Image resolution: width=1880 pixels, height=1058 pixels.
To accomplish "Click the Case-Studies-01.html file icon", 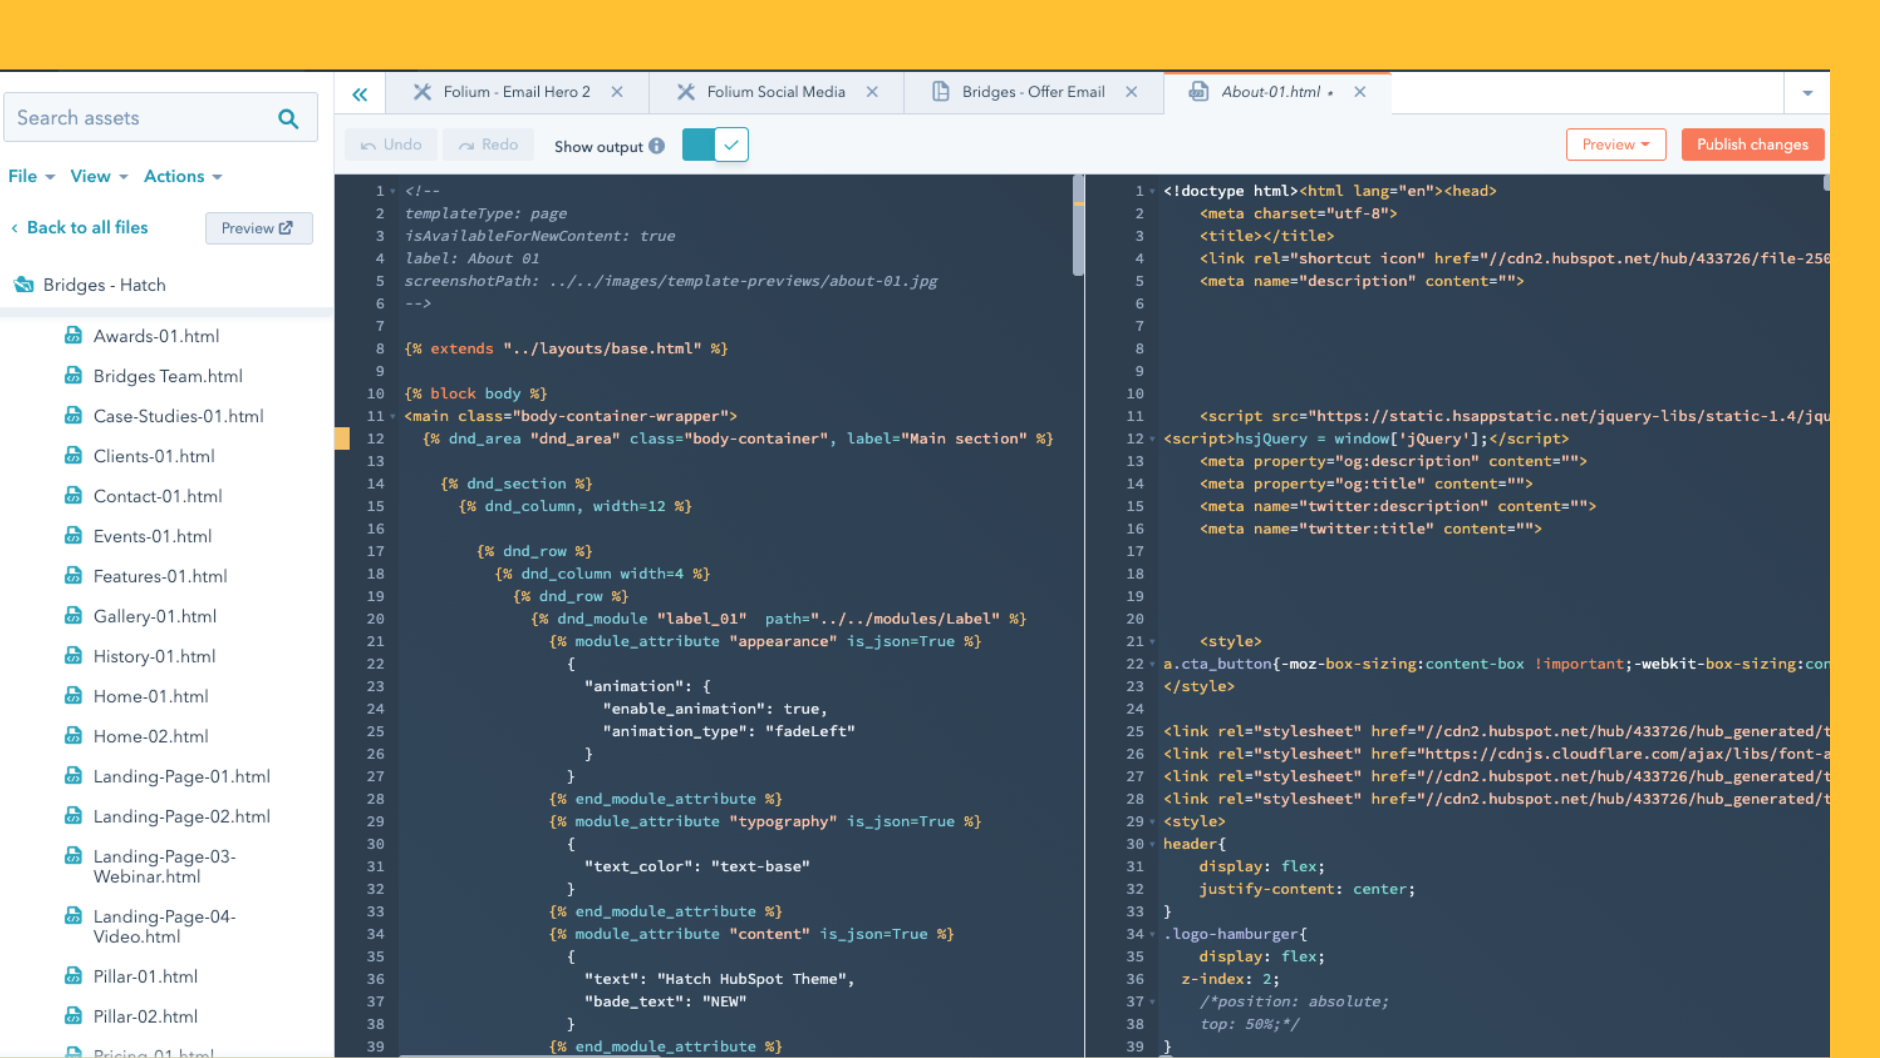I will 73,415.
